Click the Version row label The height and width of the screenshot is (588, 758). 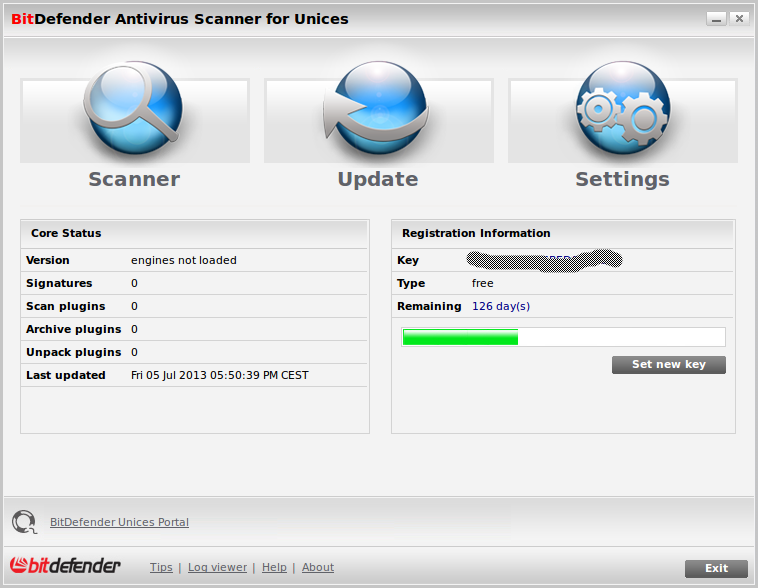tap(48, 260)
